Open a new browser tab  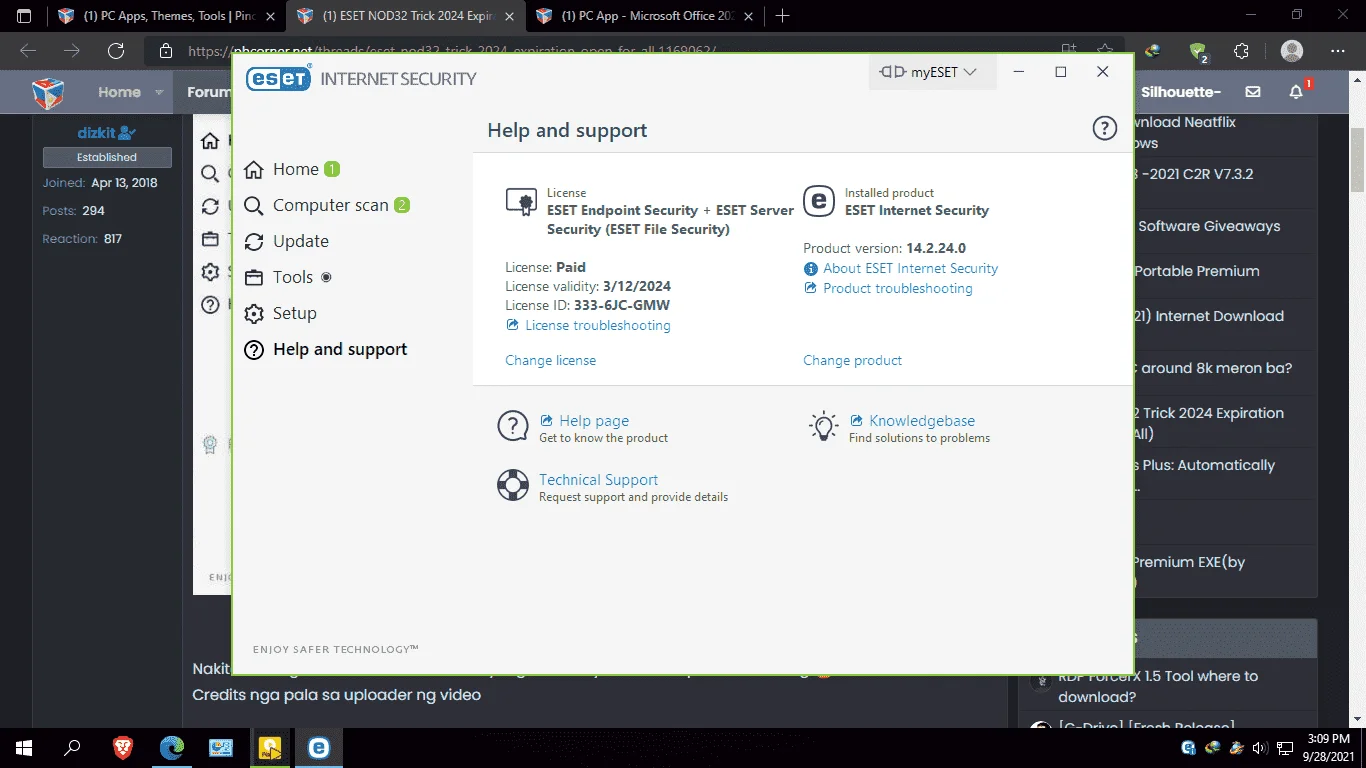point(782,16)
